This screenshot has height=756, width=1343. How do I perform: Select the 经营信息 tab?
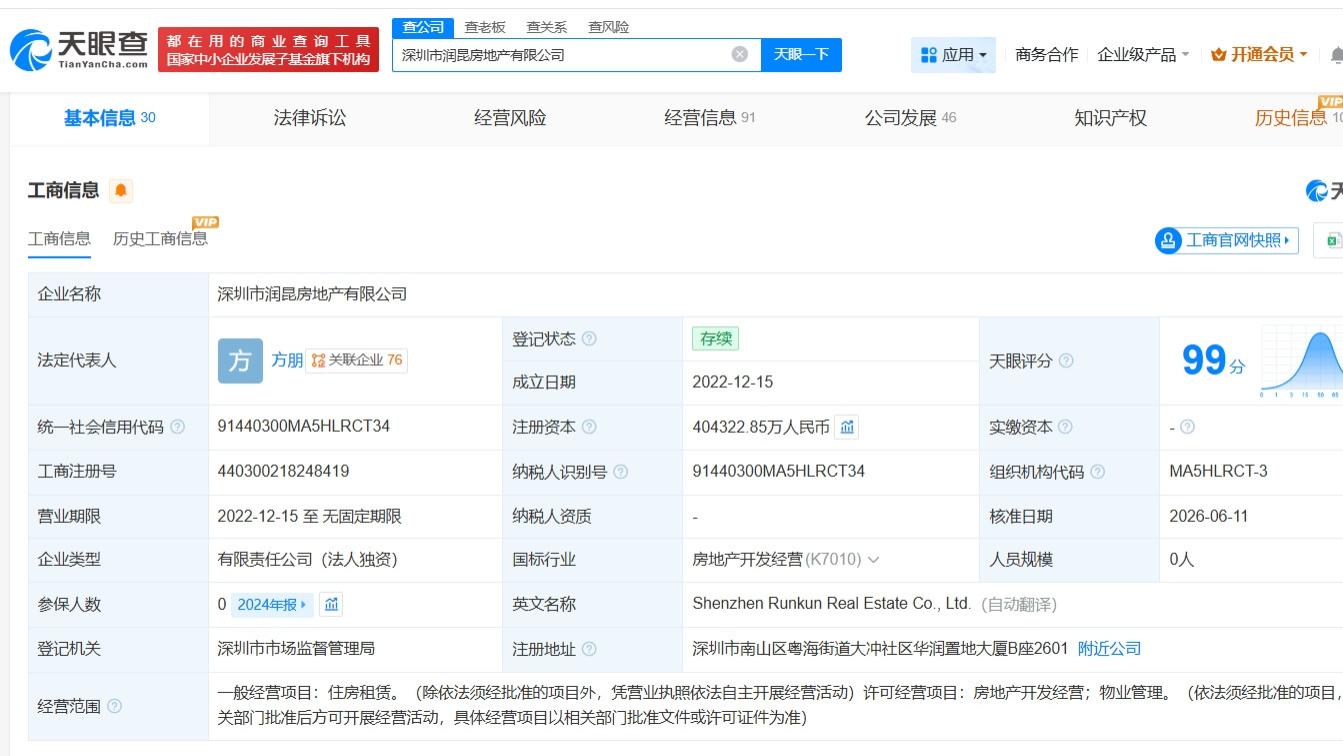pos(710,118)
